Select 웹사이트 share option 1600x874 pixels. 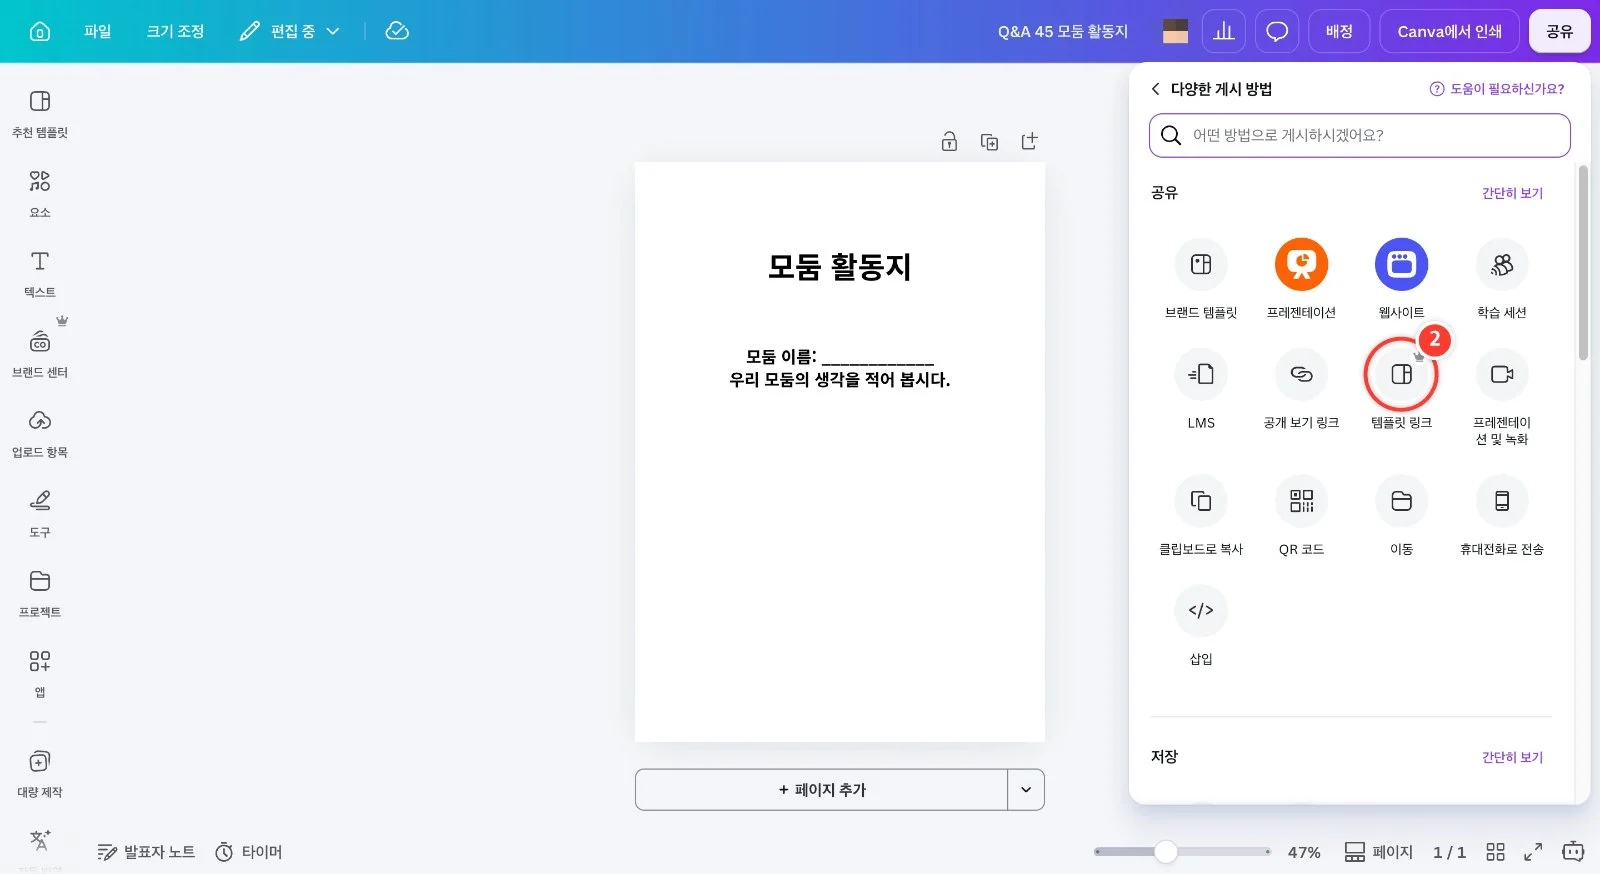click(1401, 279)
